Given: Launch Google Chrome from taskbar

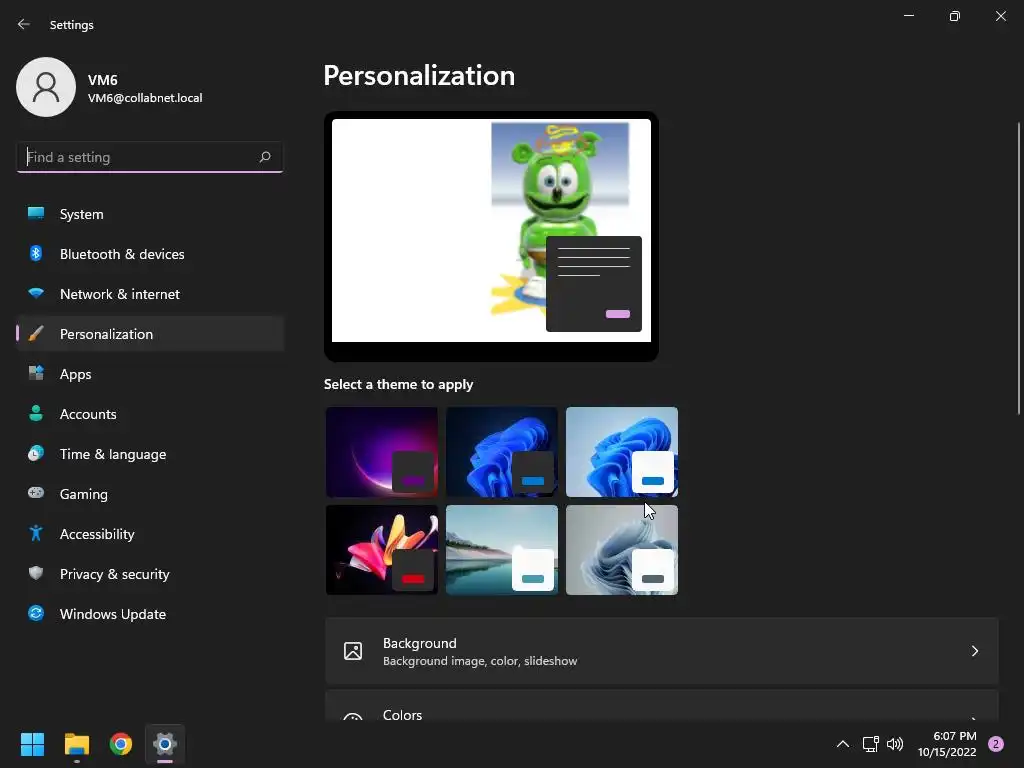Looking at the screenshot, I should (121, 744).
